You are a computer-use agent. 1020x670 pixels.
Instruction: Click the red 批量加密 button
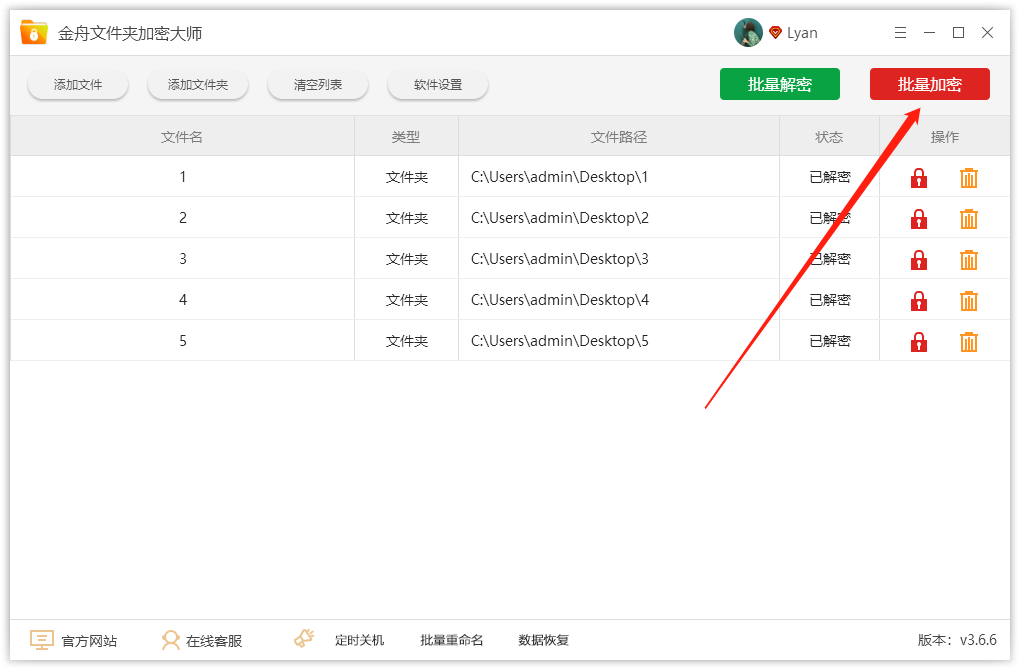pos(930,84)
